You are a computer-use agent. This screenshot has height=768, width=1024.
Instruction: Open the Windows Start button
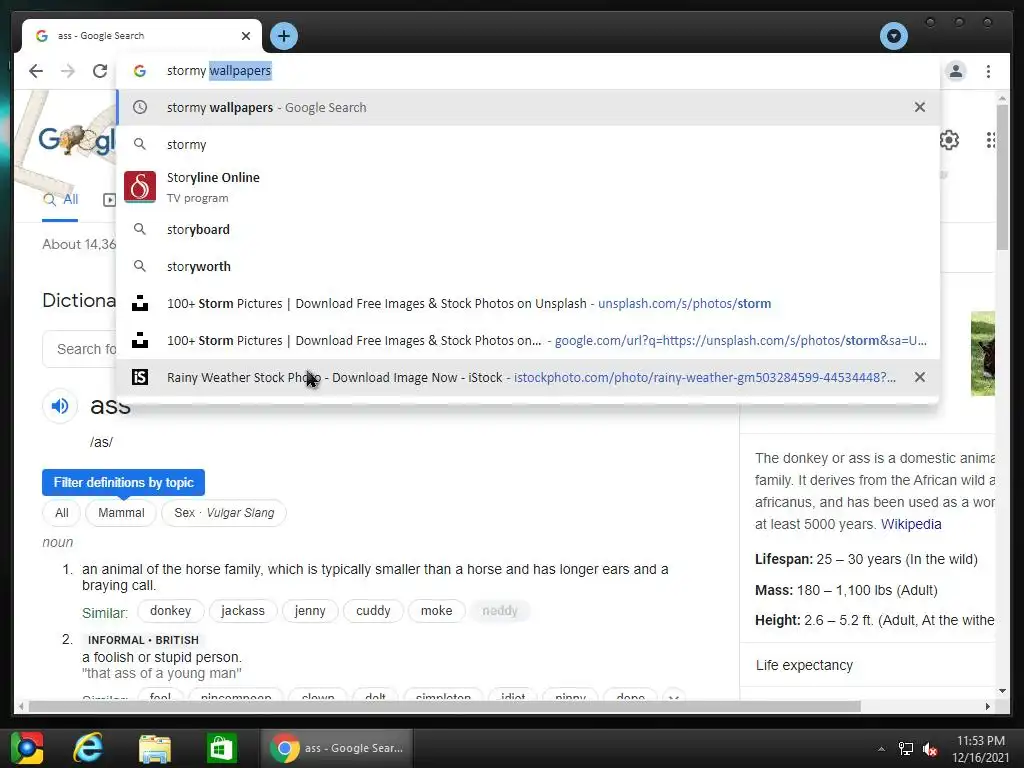click(x=27, y=748)
